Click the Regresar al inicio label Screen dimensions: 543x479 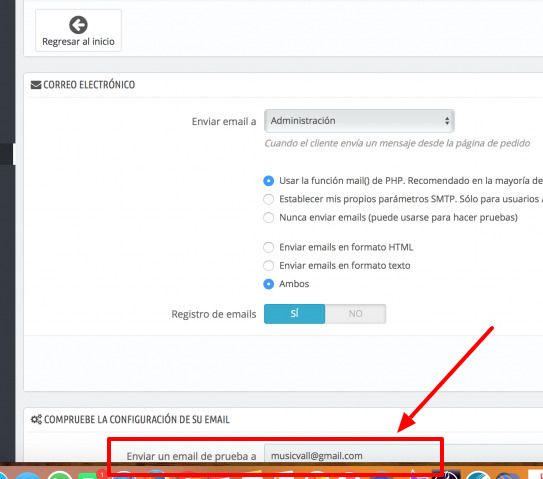coord(78,42)
